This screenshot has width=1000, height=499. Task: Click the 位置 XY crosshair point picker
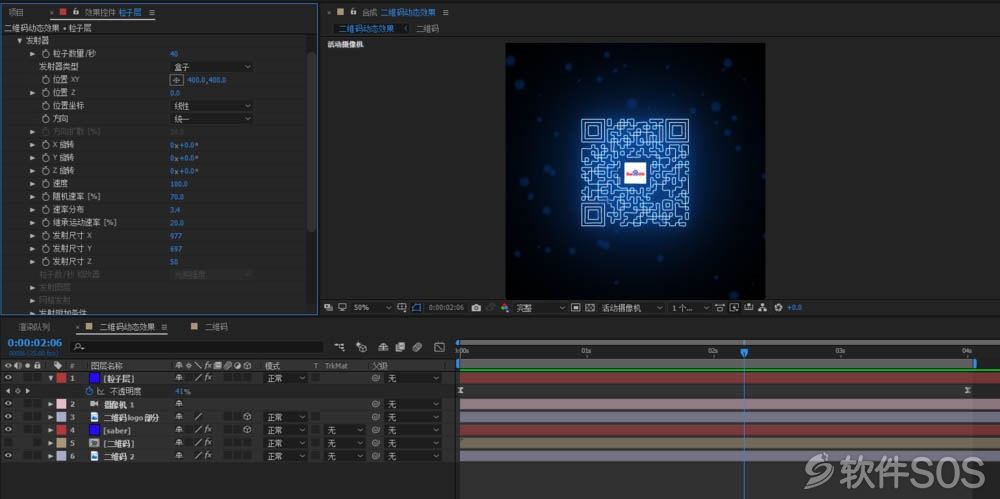(x=176, y=80)
